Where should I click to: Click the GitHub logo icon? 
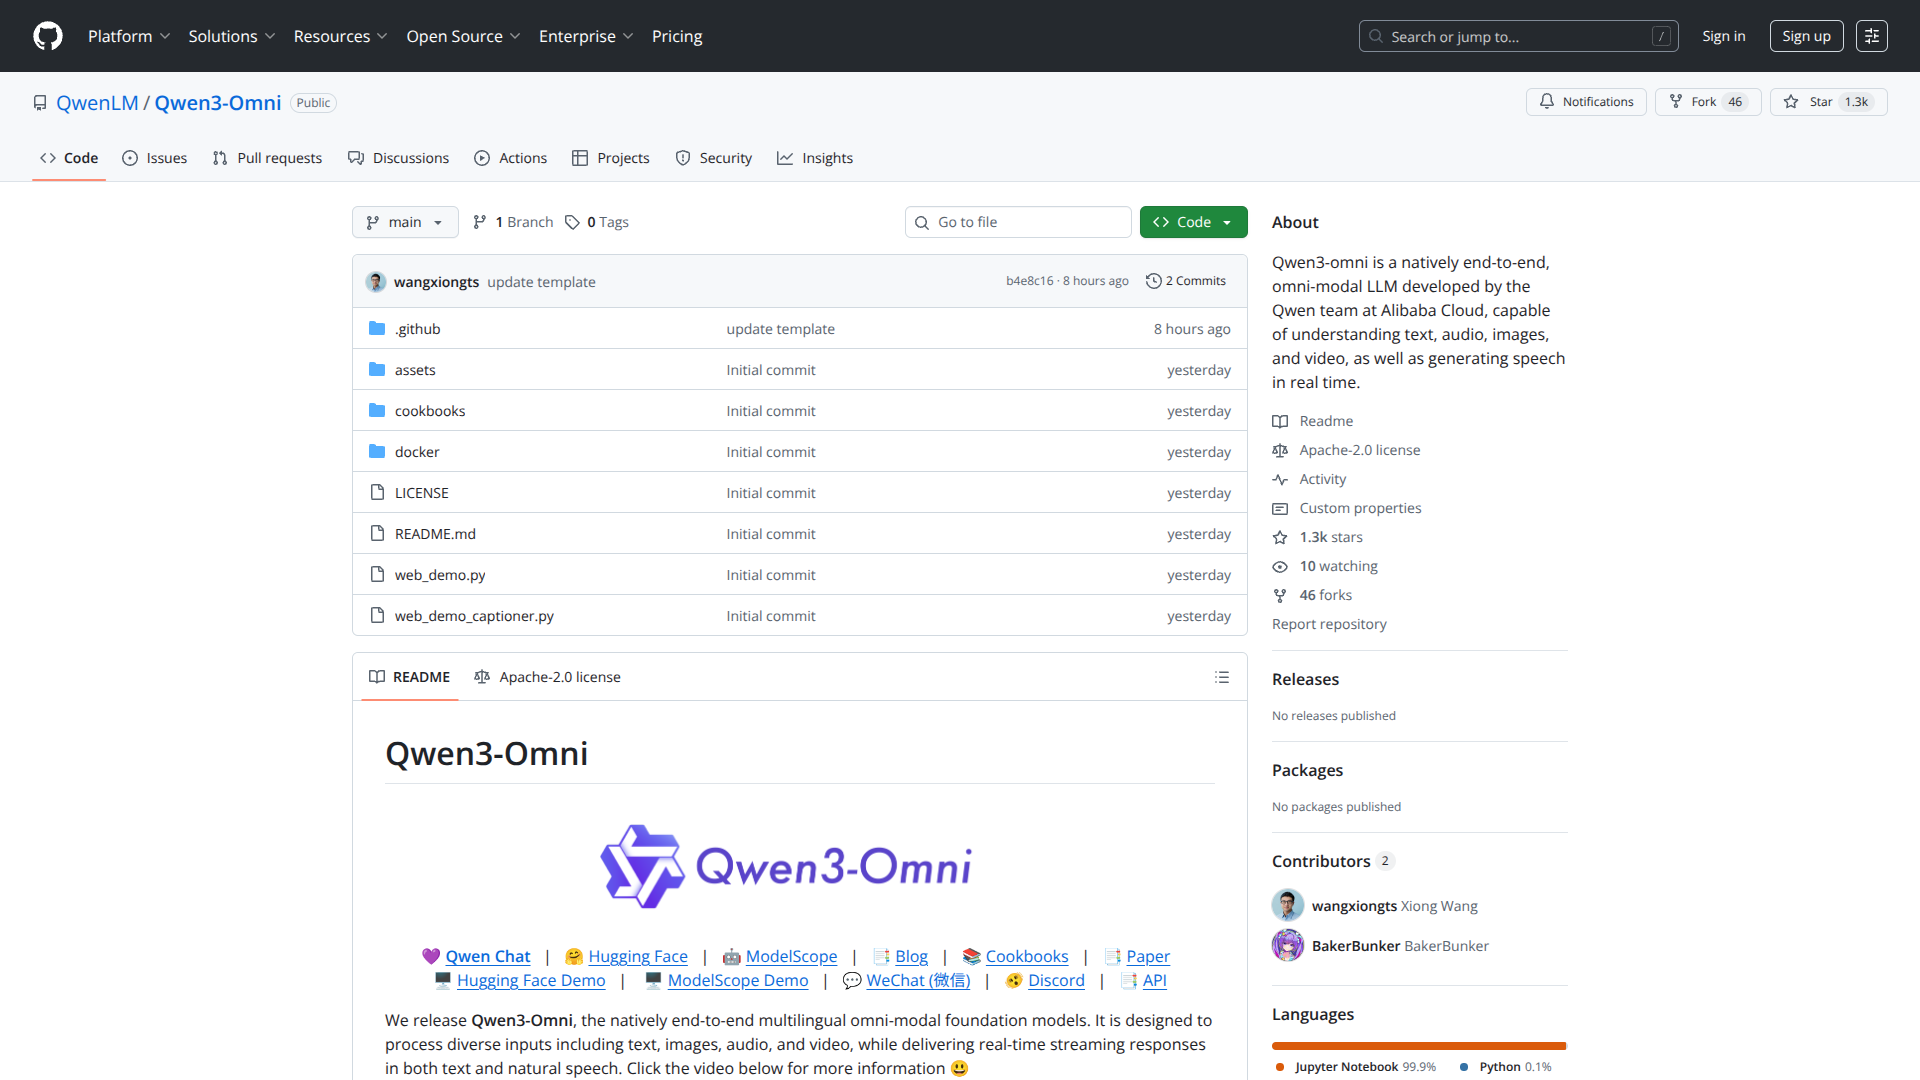(x=47, y=36)
